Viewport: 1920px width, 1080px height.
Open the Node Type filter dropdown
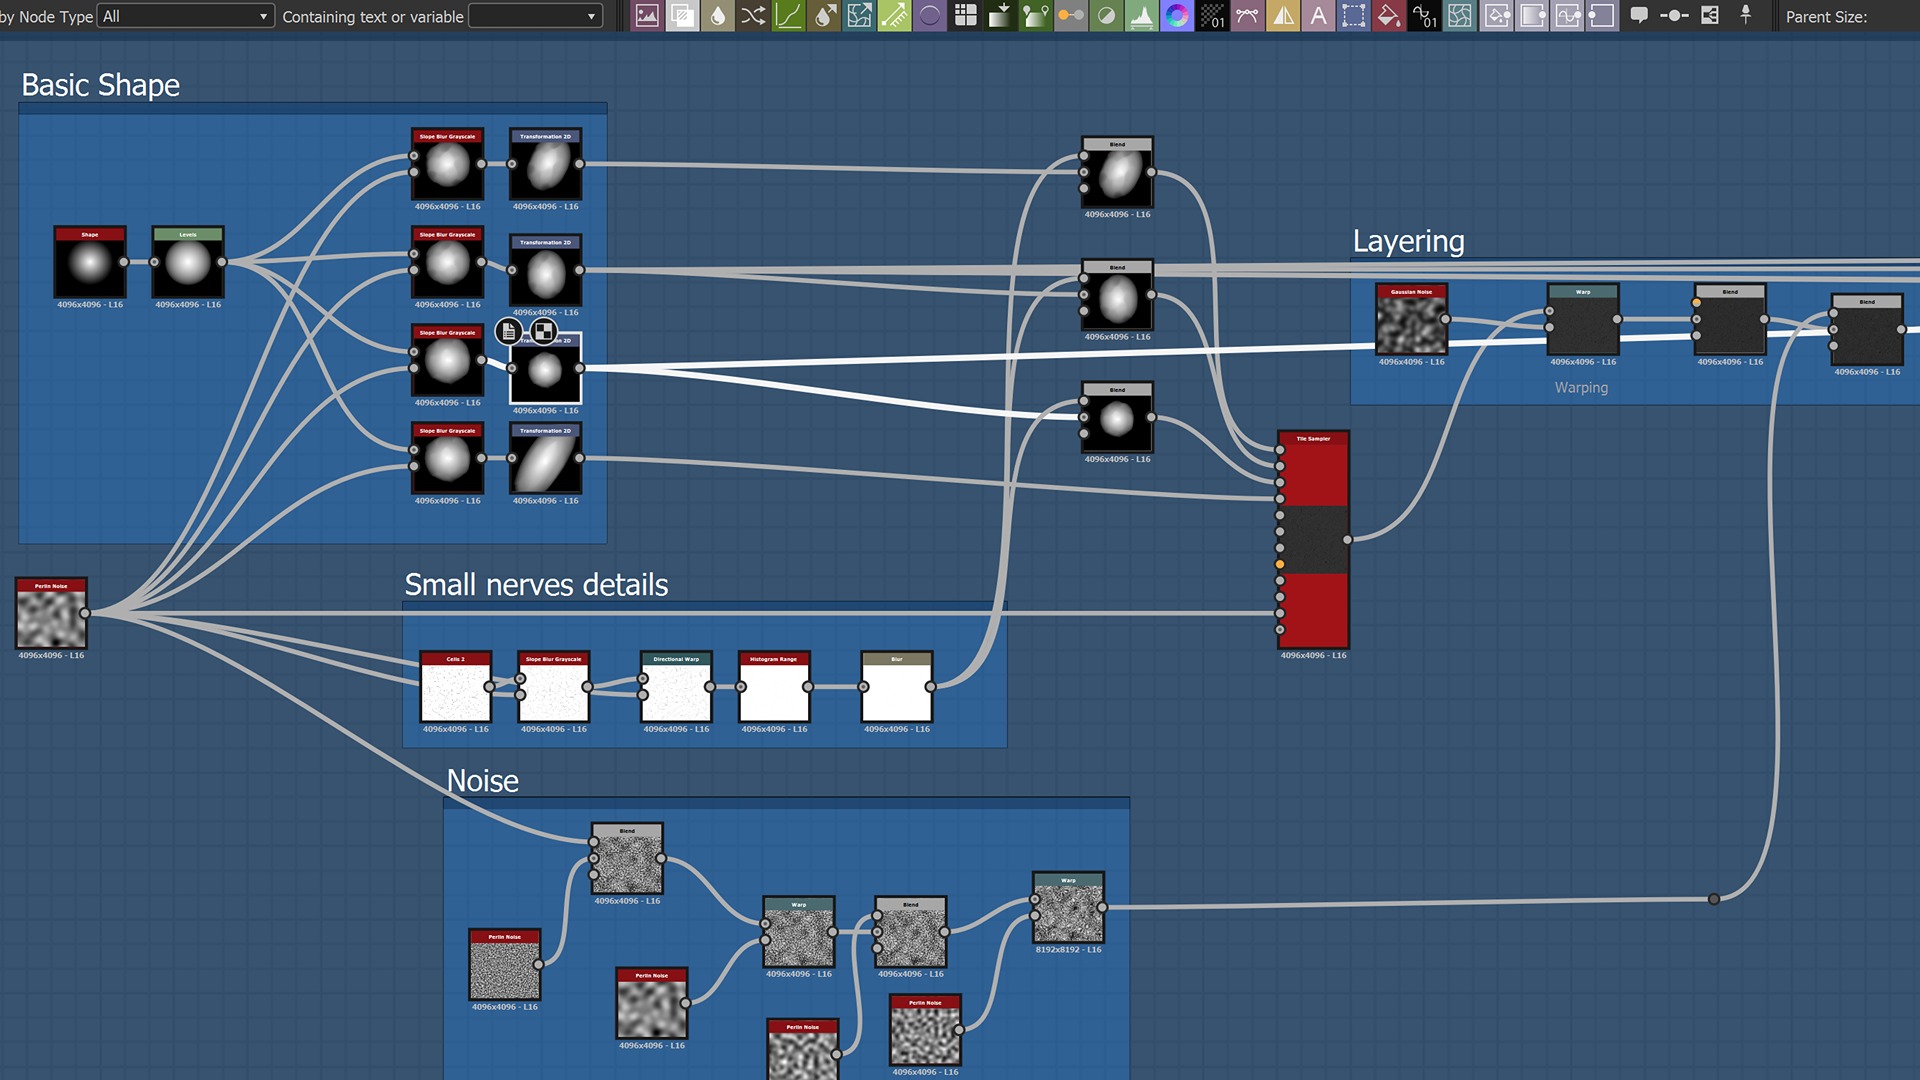(x=186, y=16)
